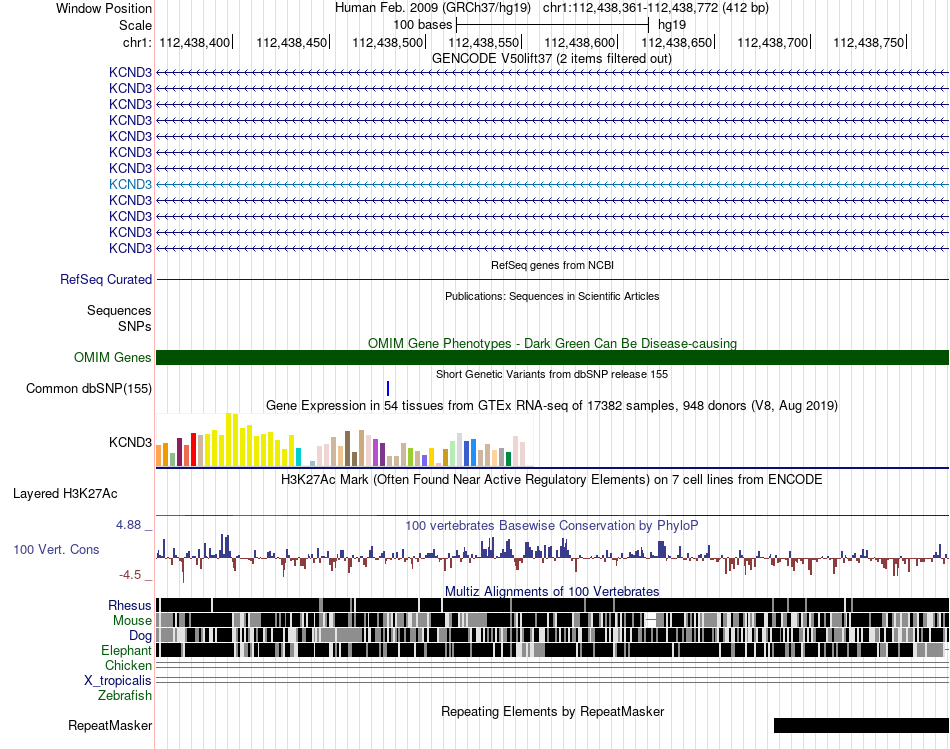Click '100 vertebrates Basewise Conservation by PhyloP' title
The width and height of the screenshot is (950, 749).
(552, 525)
